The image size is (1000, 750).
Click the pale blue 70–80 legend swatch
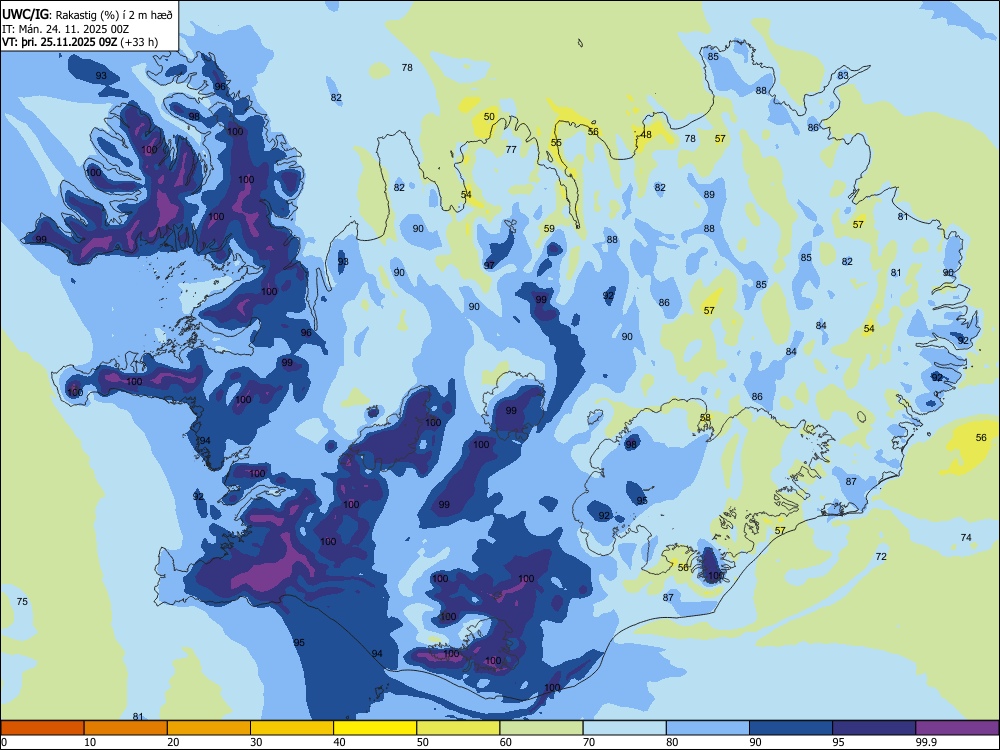click(624, 728)
